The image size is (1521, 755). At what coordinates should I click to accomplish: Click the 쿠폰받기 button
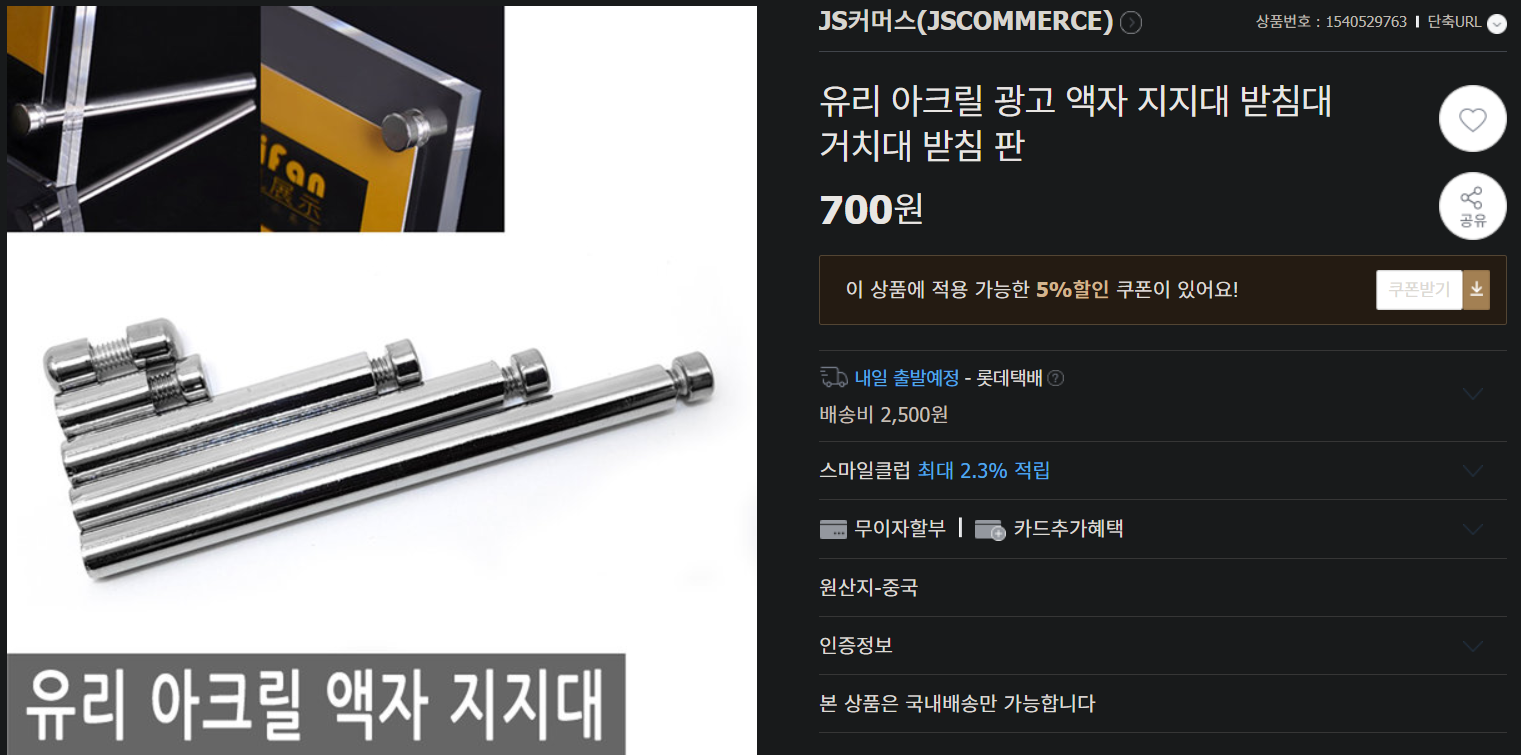point(1419,290)
